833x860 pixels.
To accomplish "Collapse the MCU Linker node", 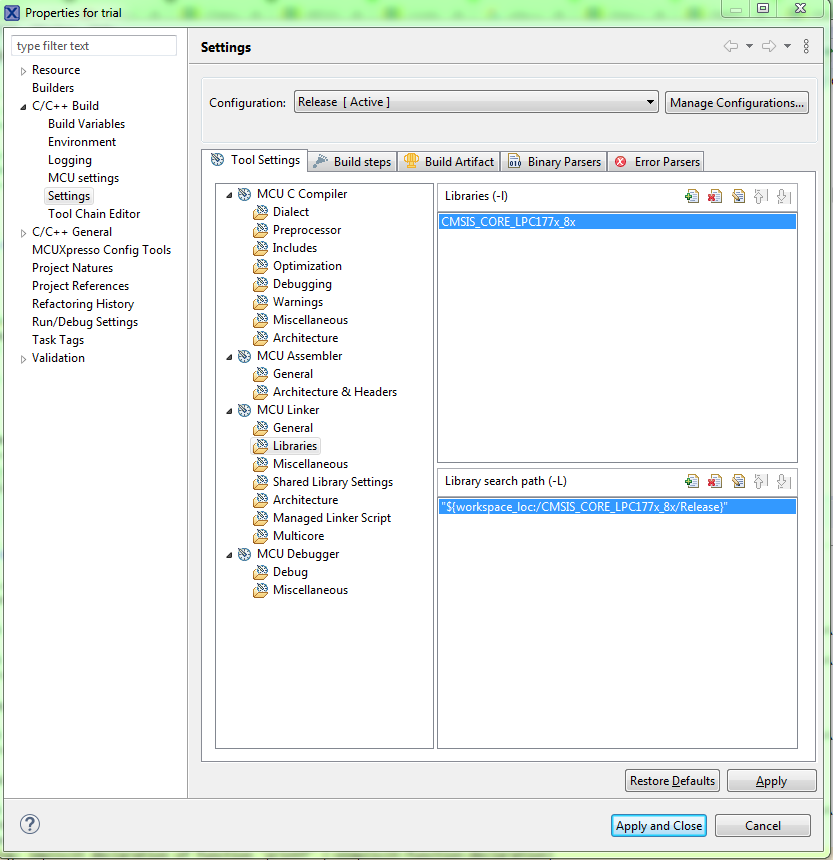I will pos(229,411).
